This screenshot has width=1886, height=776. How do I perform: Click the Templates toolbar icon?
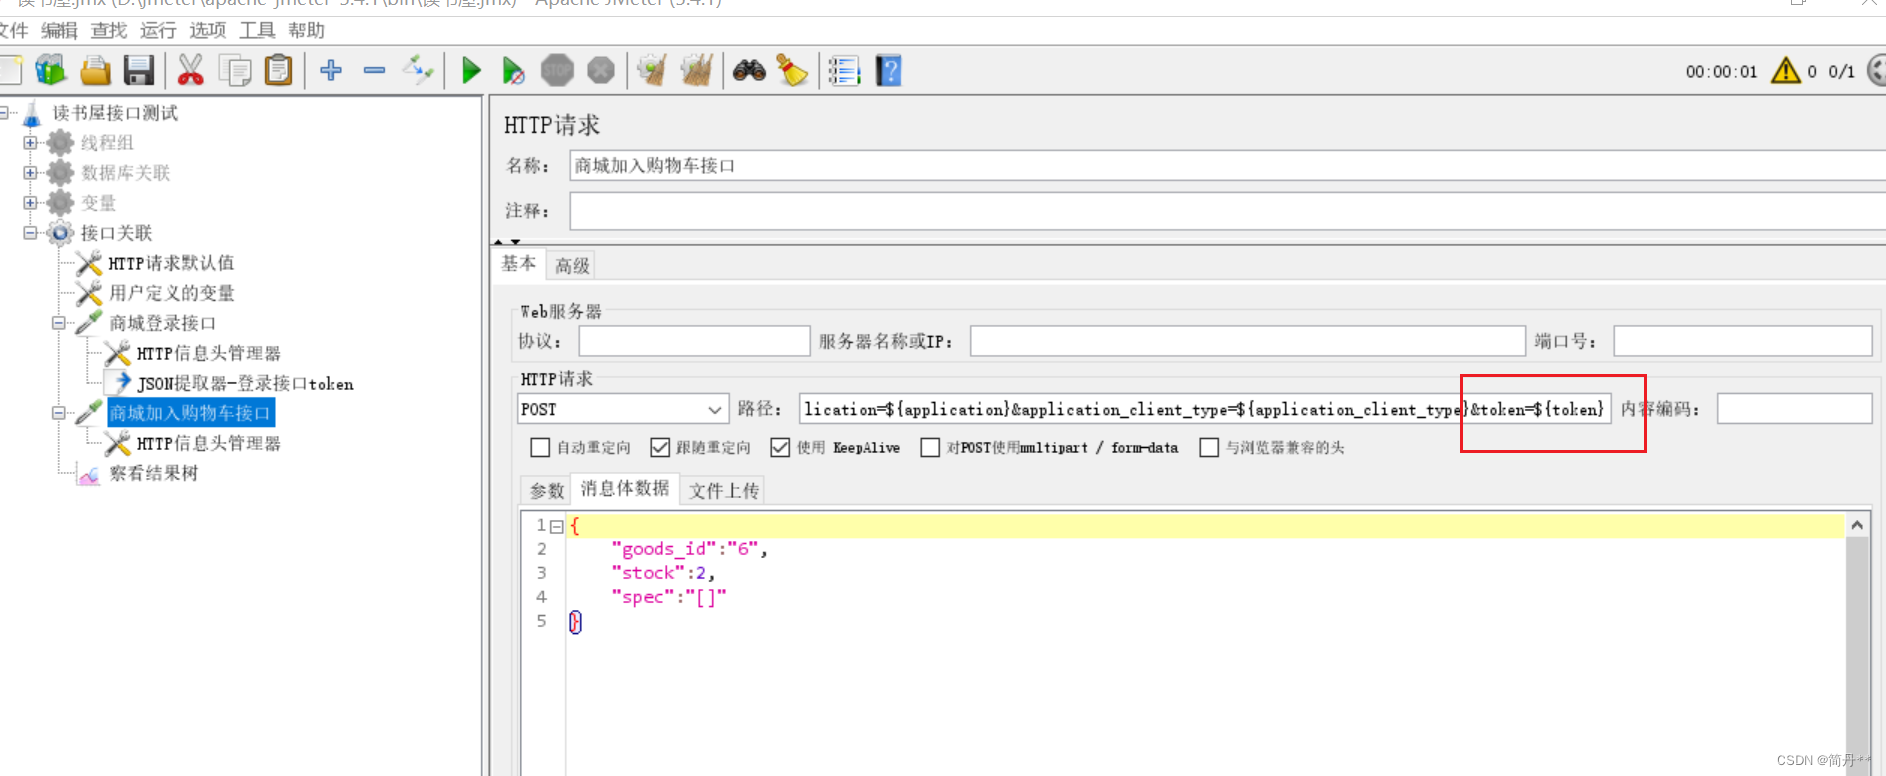click(x=50, y=70)
